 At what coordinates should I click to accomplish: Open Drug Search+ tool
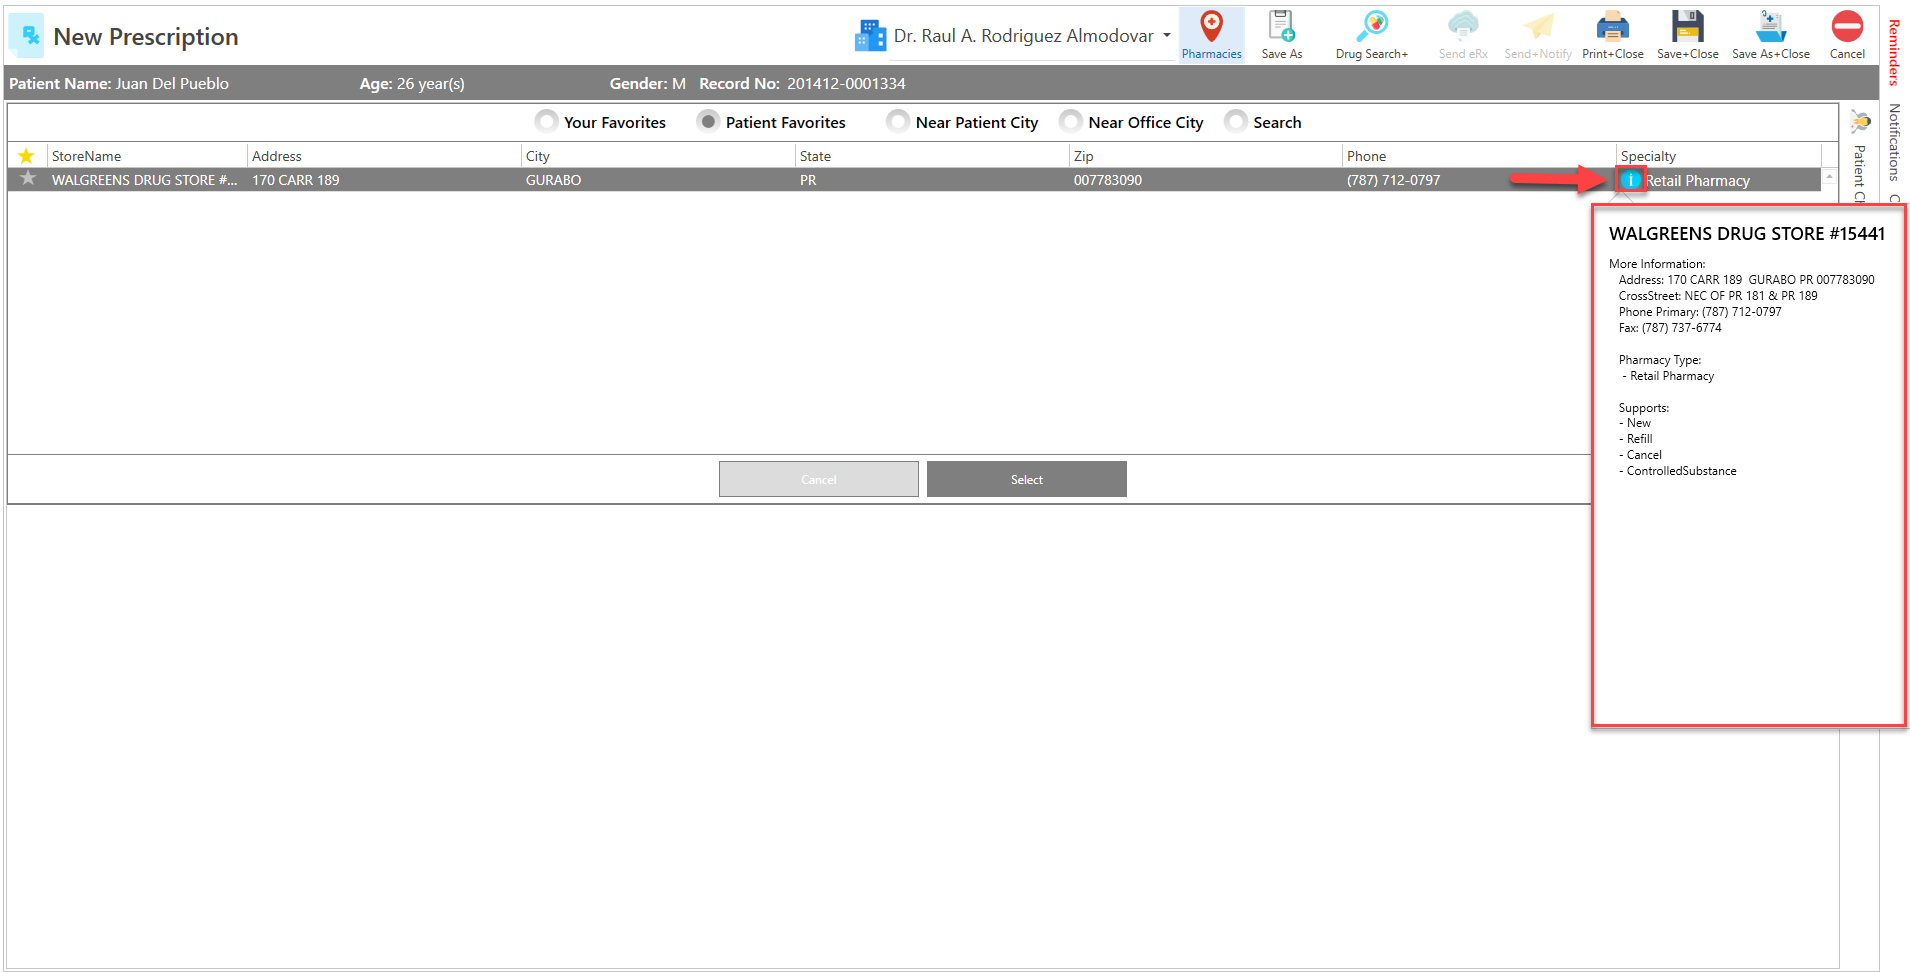click(1371, 35)
